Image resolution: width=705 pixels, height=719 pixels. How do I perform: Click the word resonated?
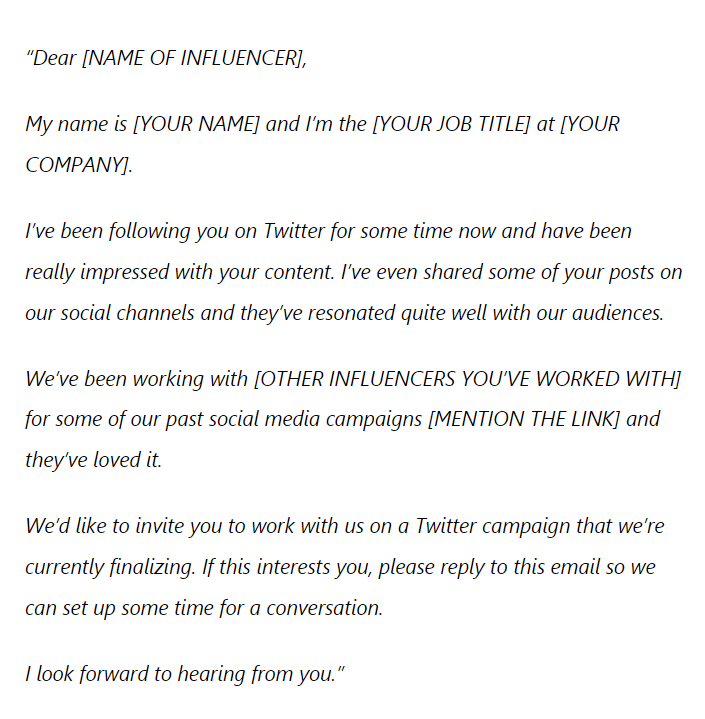[x=351, y=313]
